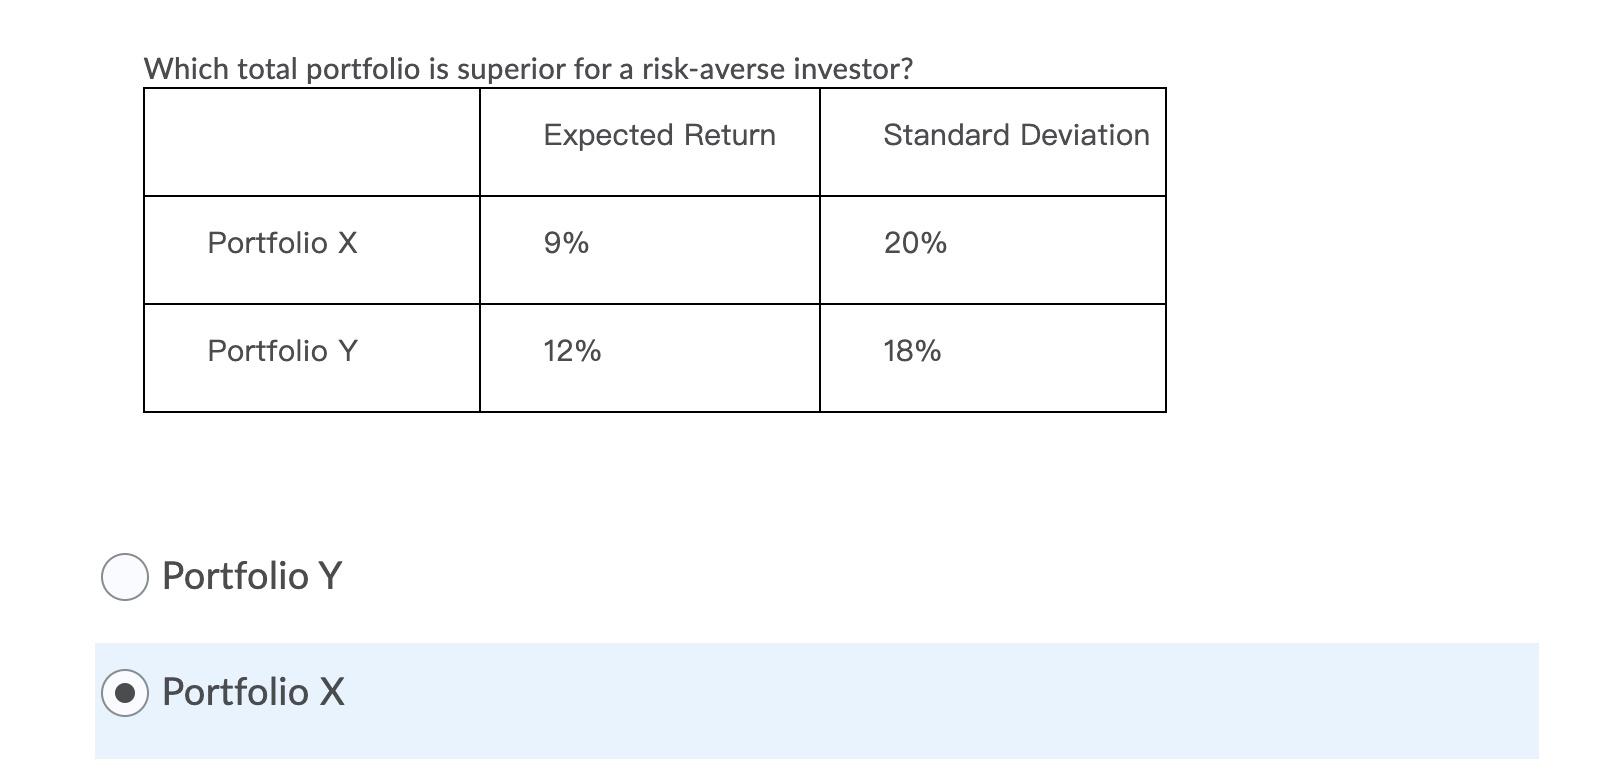This screenshot has width=1604, height=774.
Task: Click the empty top-left table cell
Action: (311, 140)
